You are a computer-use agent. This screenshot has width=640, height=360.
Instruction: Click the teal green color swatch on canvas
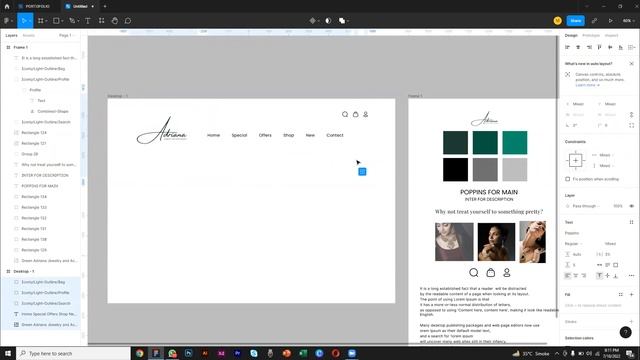tap(515, 142)
